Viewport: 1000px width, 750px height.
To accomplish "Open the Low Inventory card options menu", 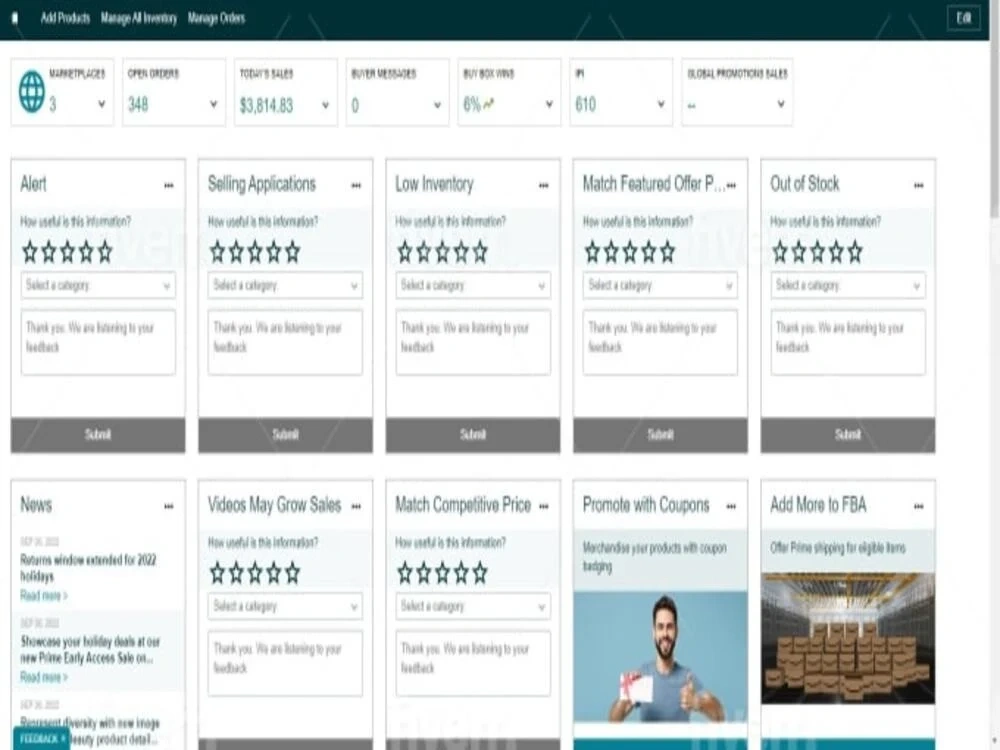I will tap(543, 186).
